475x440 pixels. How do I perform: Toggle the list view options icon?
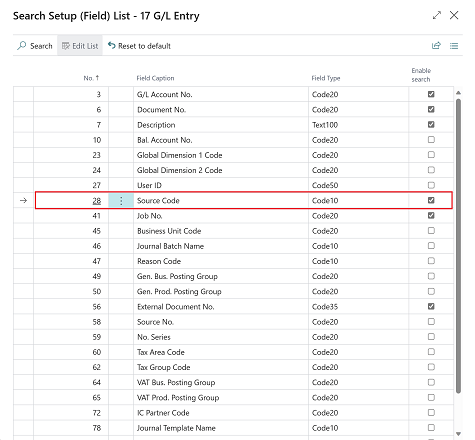pyautogui.click(x=454, y=46)
